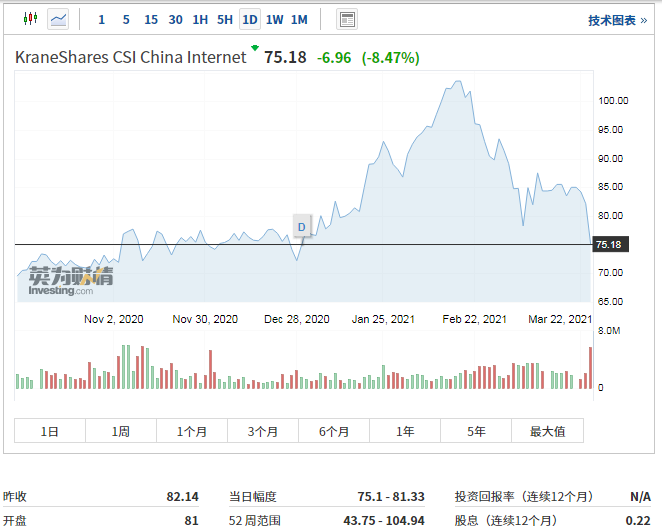The height and width of the screenshot is (526, 662).
Task: Switch to the 1个月 range tab
Action: [192, 431]
